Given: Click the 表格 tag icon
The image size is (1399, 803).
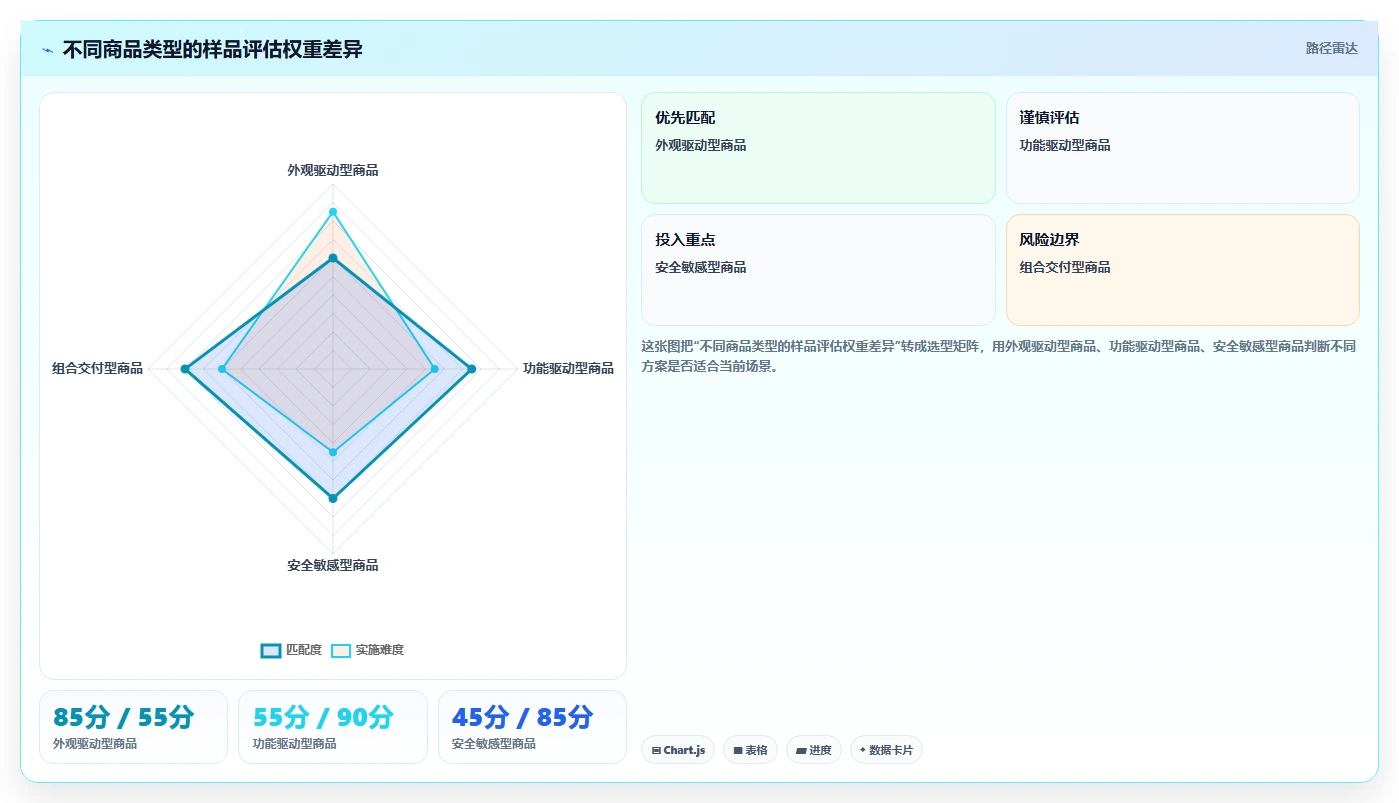Looking at the screenshot, I should tap(738, 750).
